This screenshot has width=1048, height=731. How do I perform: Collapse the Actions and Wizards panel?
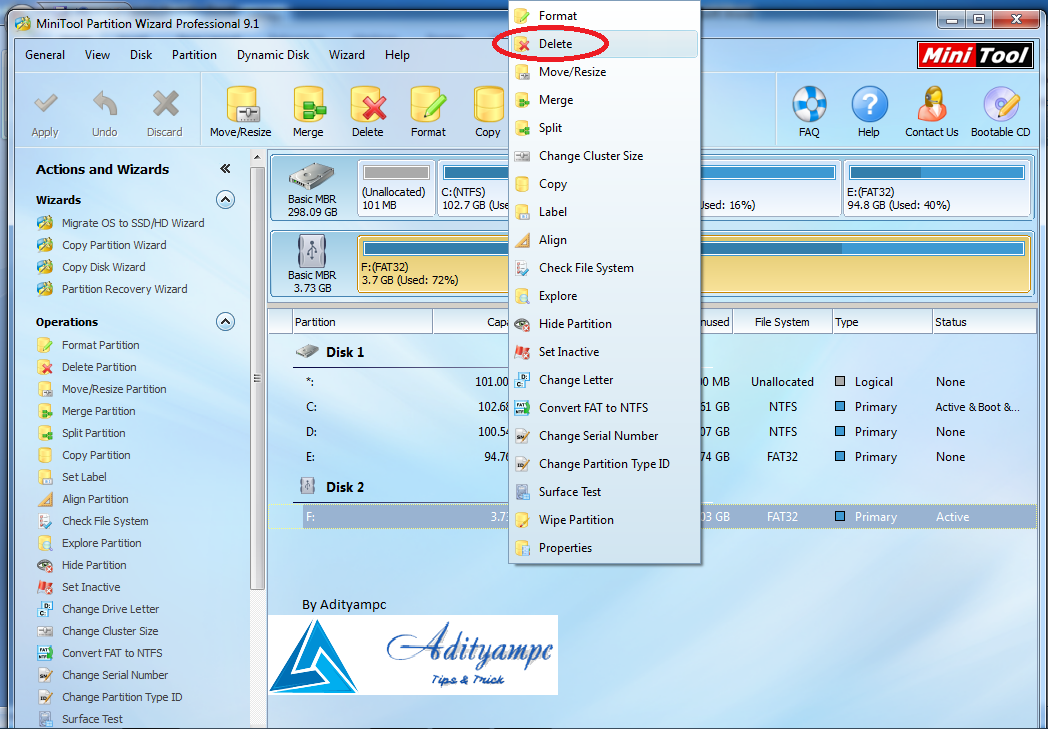click(x=225, y=169)
